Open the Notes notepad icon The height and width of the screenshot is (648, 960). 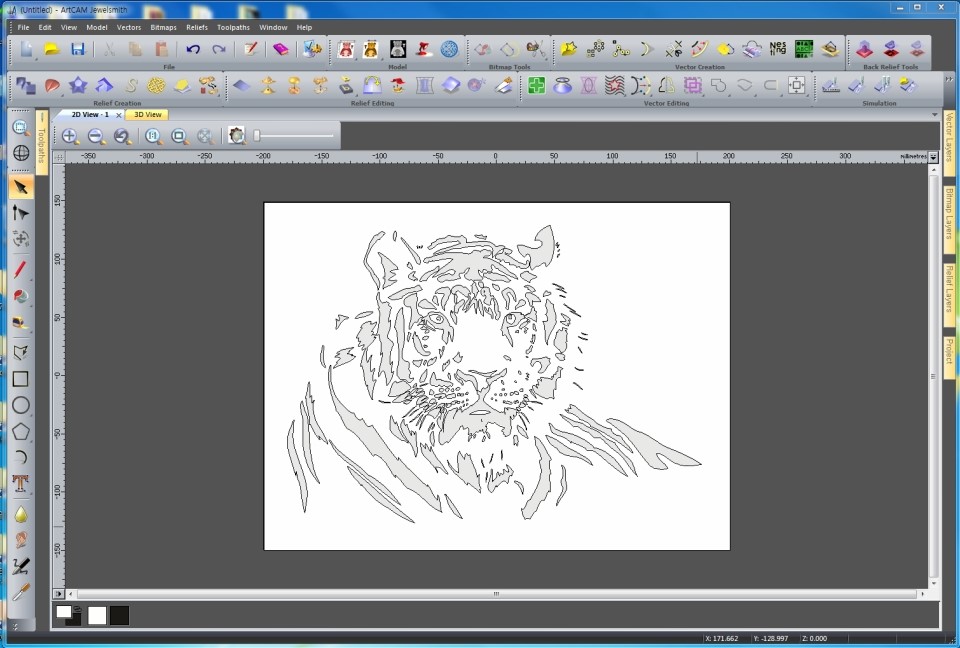(250, 49)
